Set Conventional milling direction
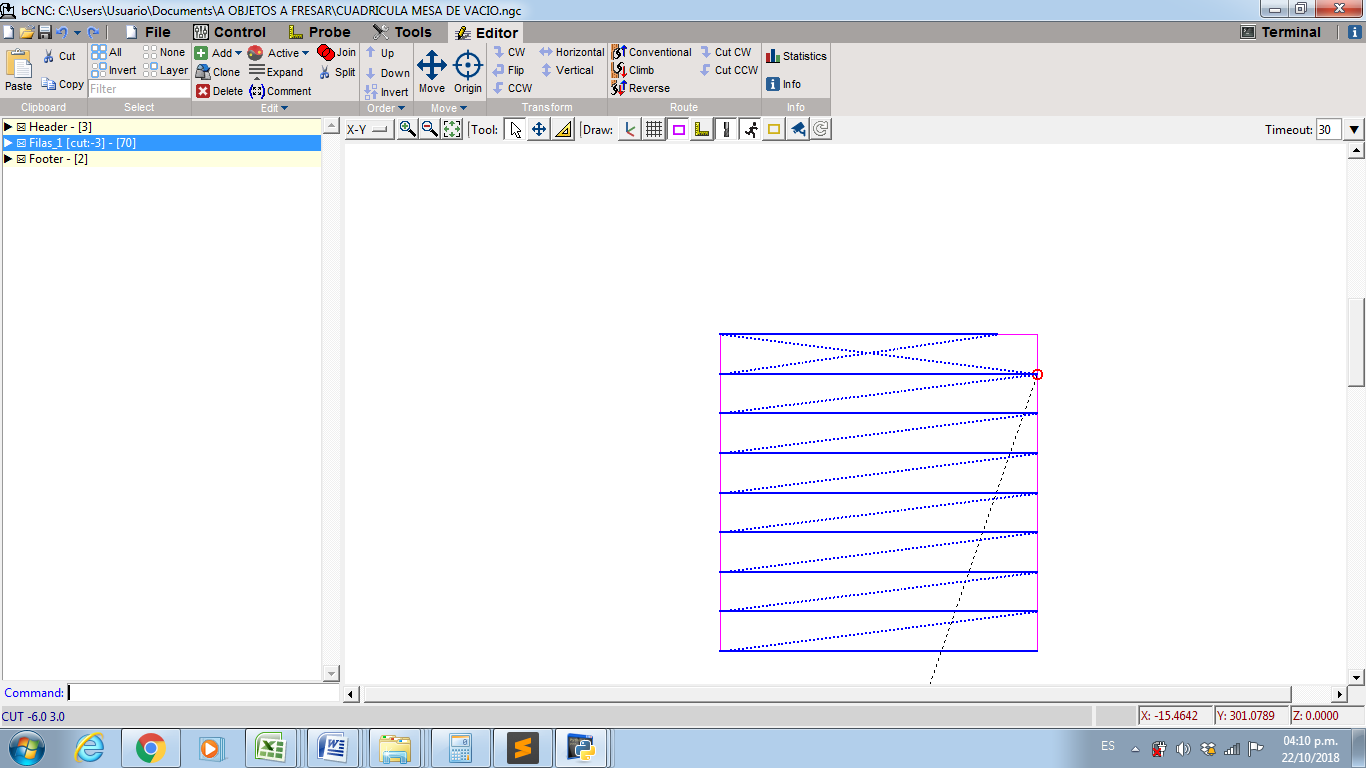This screenshot has height=768, width=1366. (651, 52)
